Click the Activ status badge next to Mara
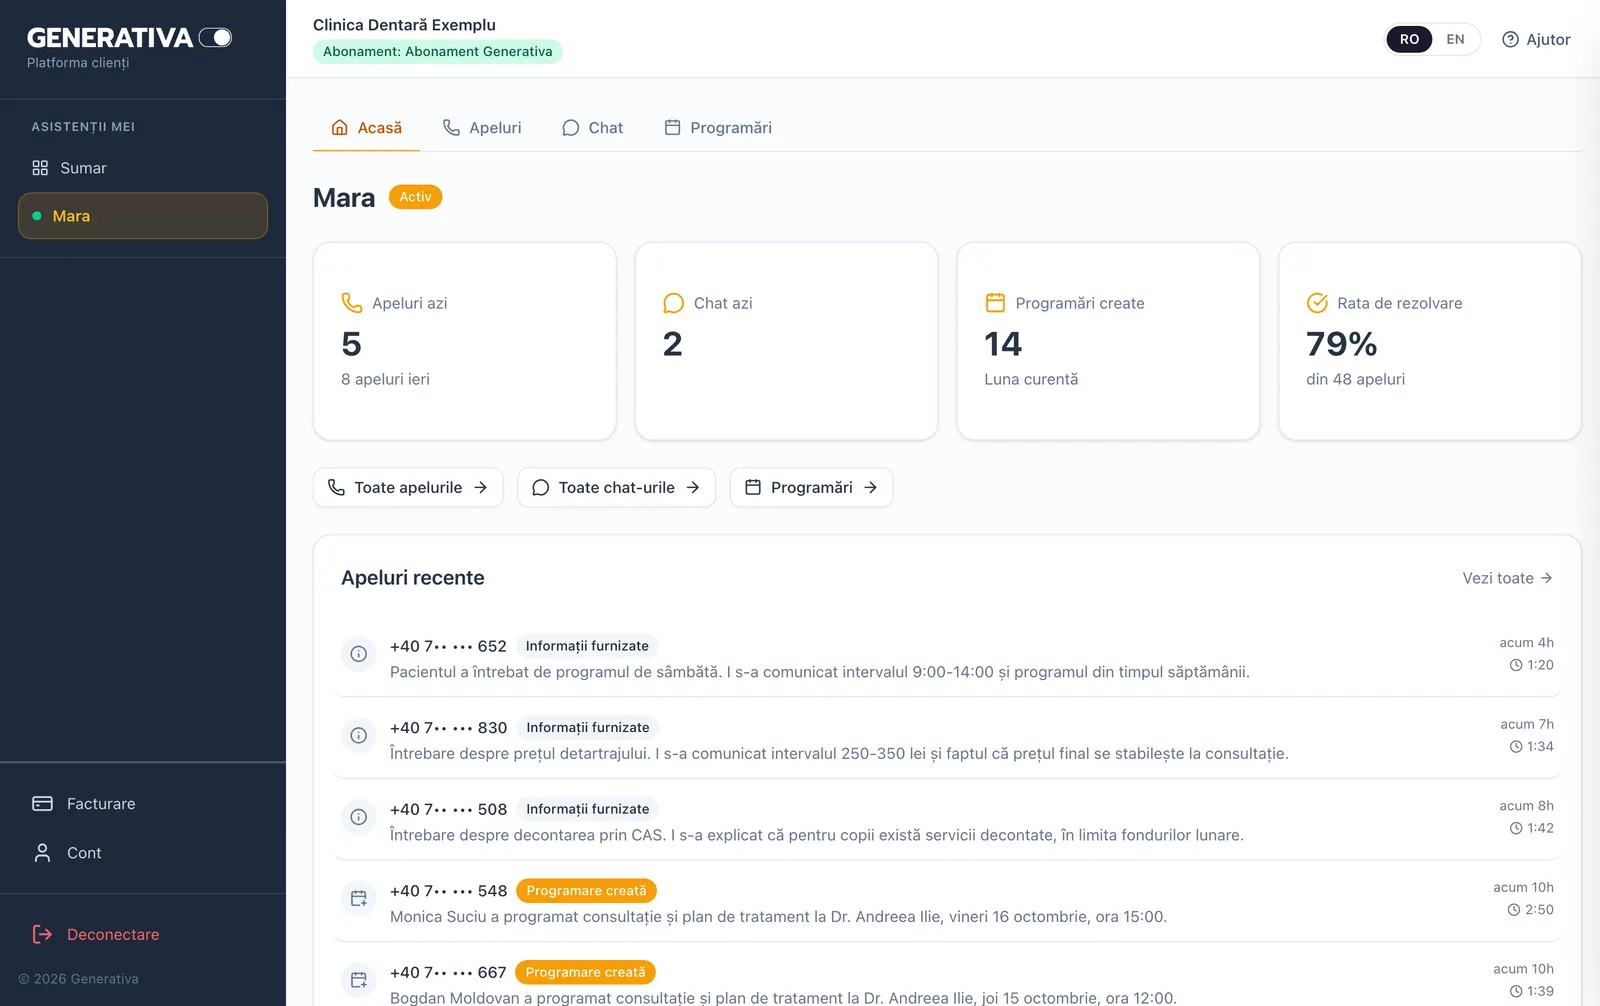Screen dimensions: 1600x1006 415,197
